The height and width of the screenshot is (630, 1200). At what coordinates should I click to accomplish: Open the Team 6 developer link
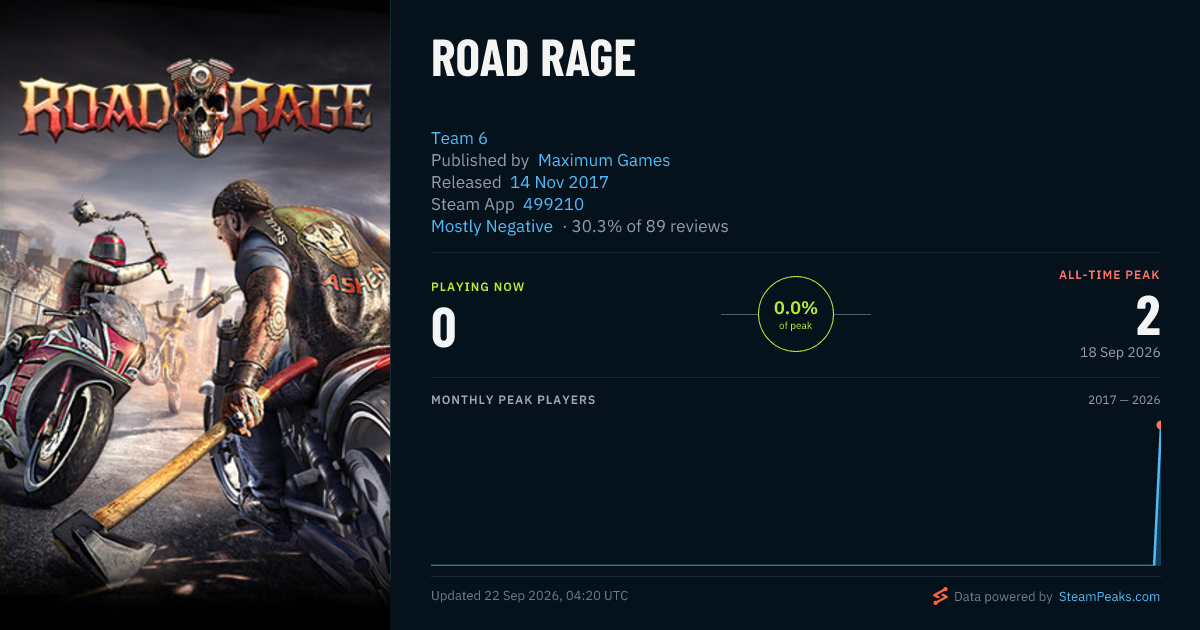point(459,138)
